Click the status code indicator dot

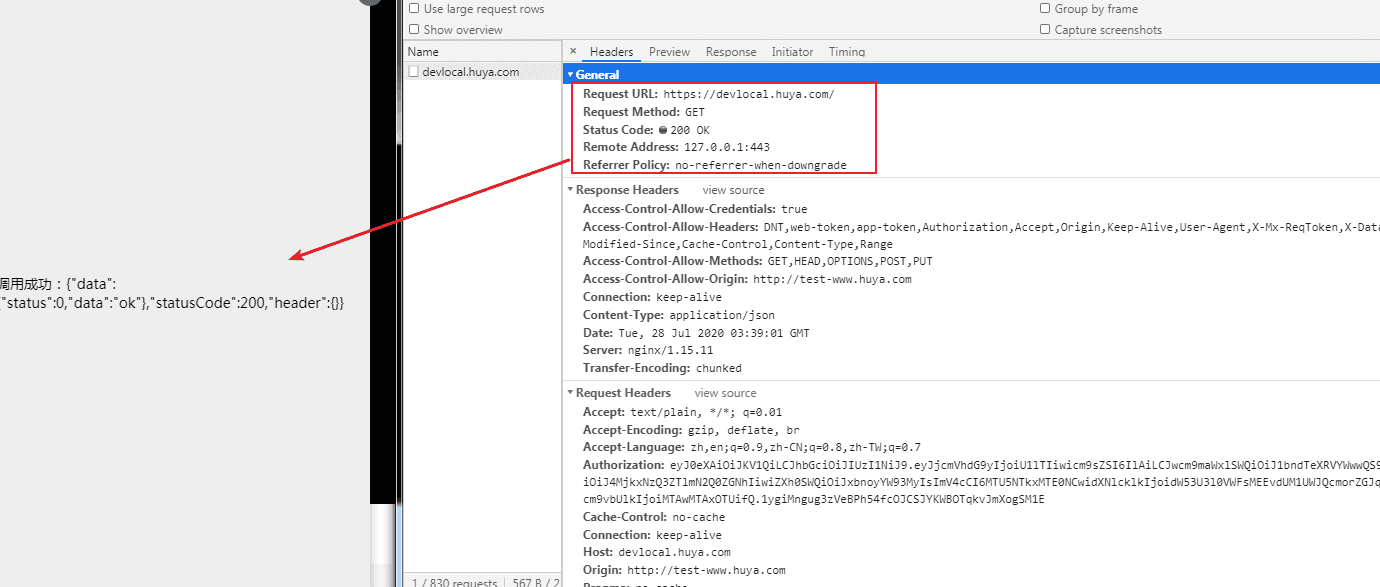point(662,130)
